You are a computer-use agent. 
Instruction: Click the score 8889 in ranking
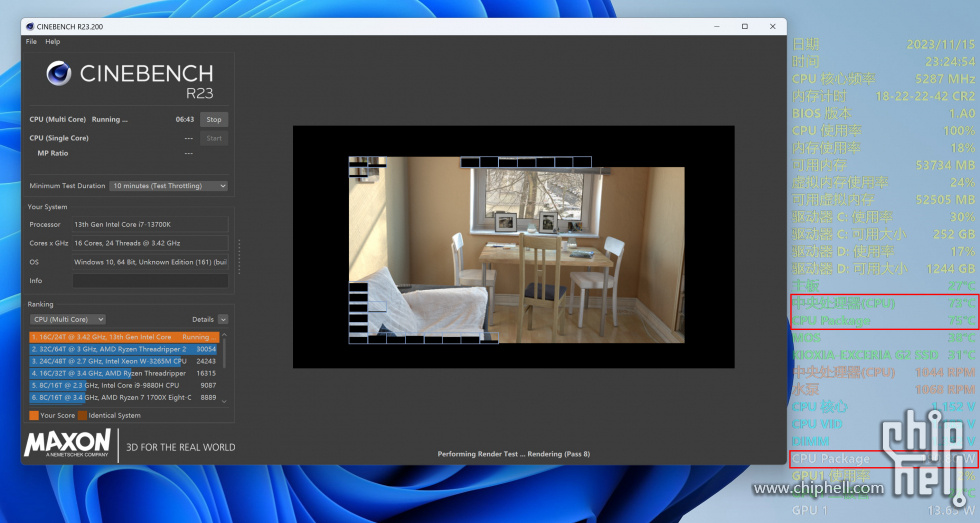point(208,397)
